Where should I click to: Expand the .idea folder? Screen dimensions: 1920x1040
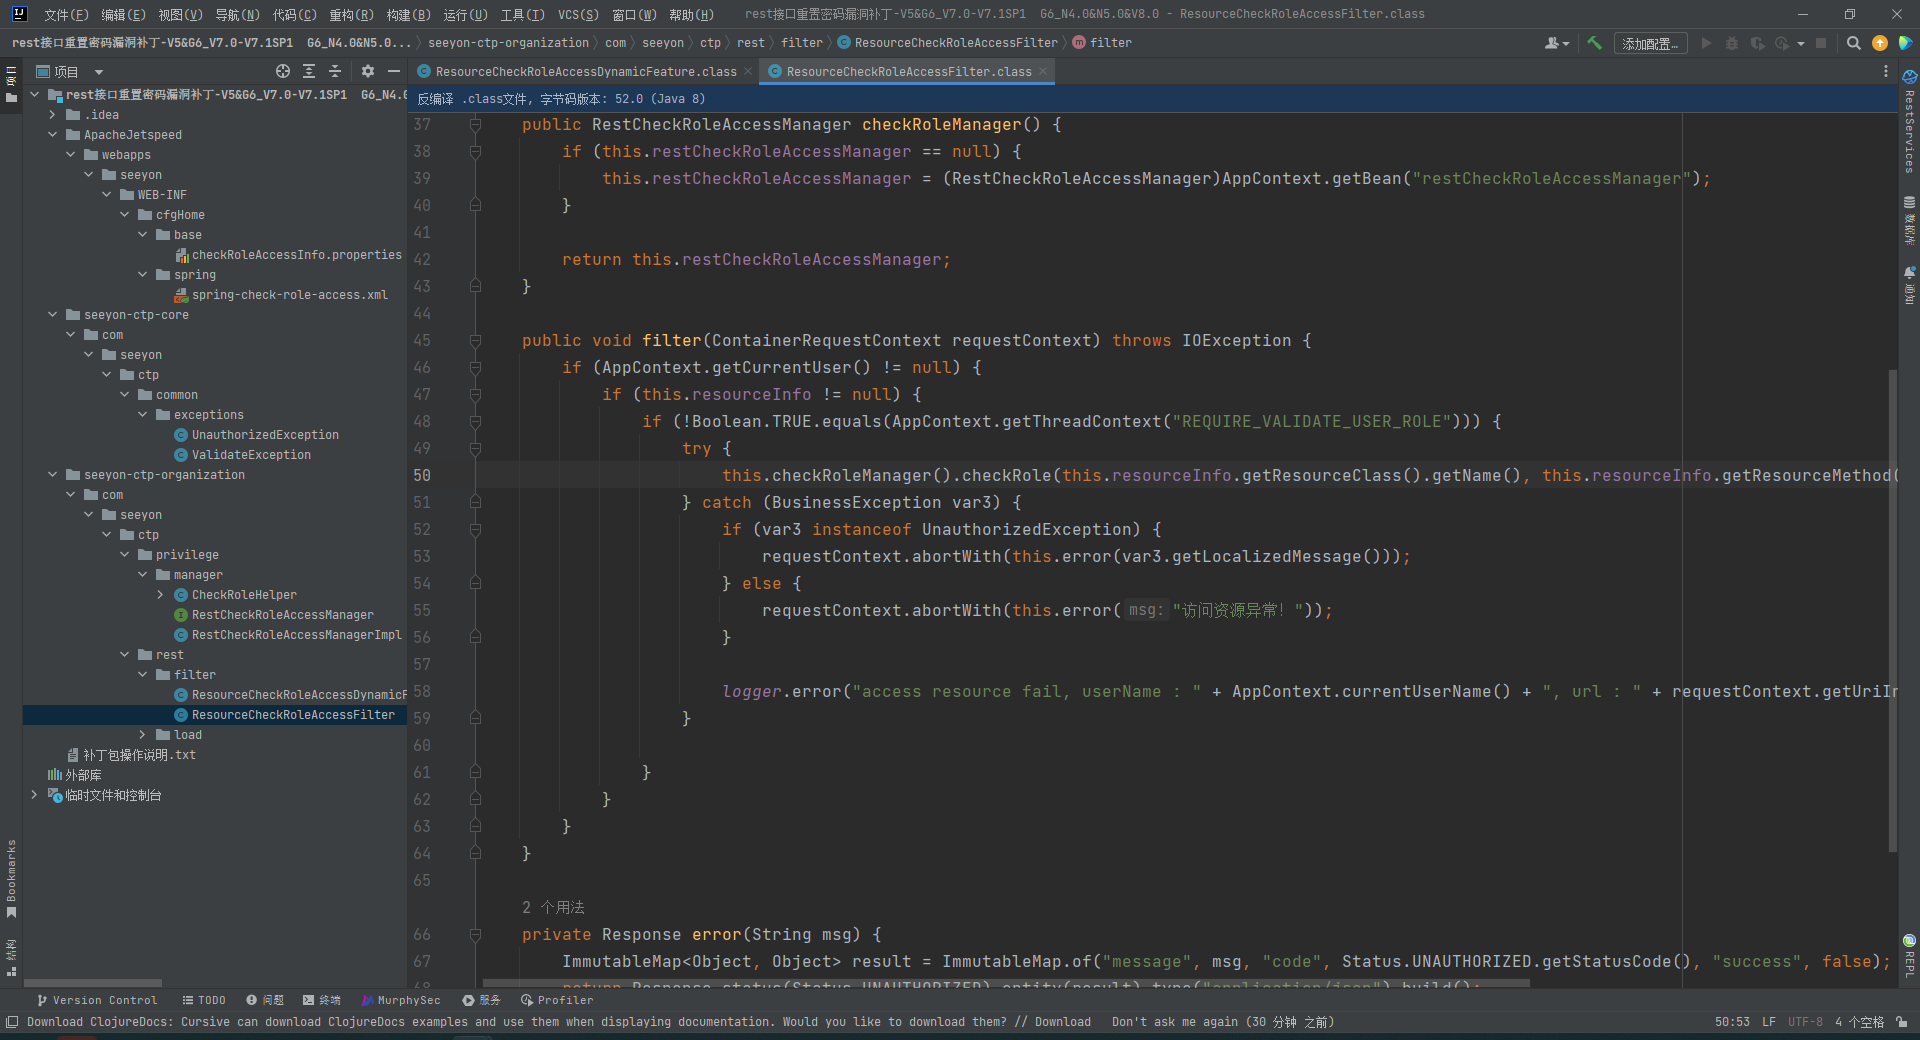click(52, 115)
